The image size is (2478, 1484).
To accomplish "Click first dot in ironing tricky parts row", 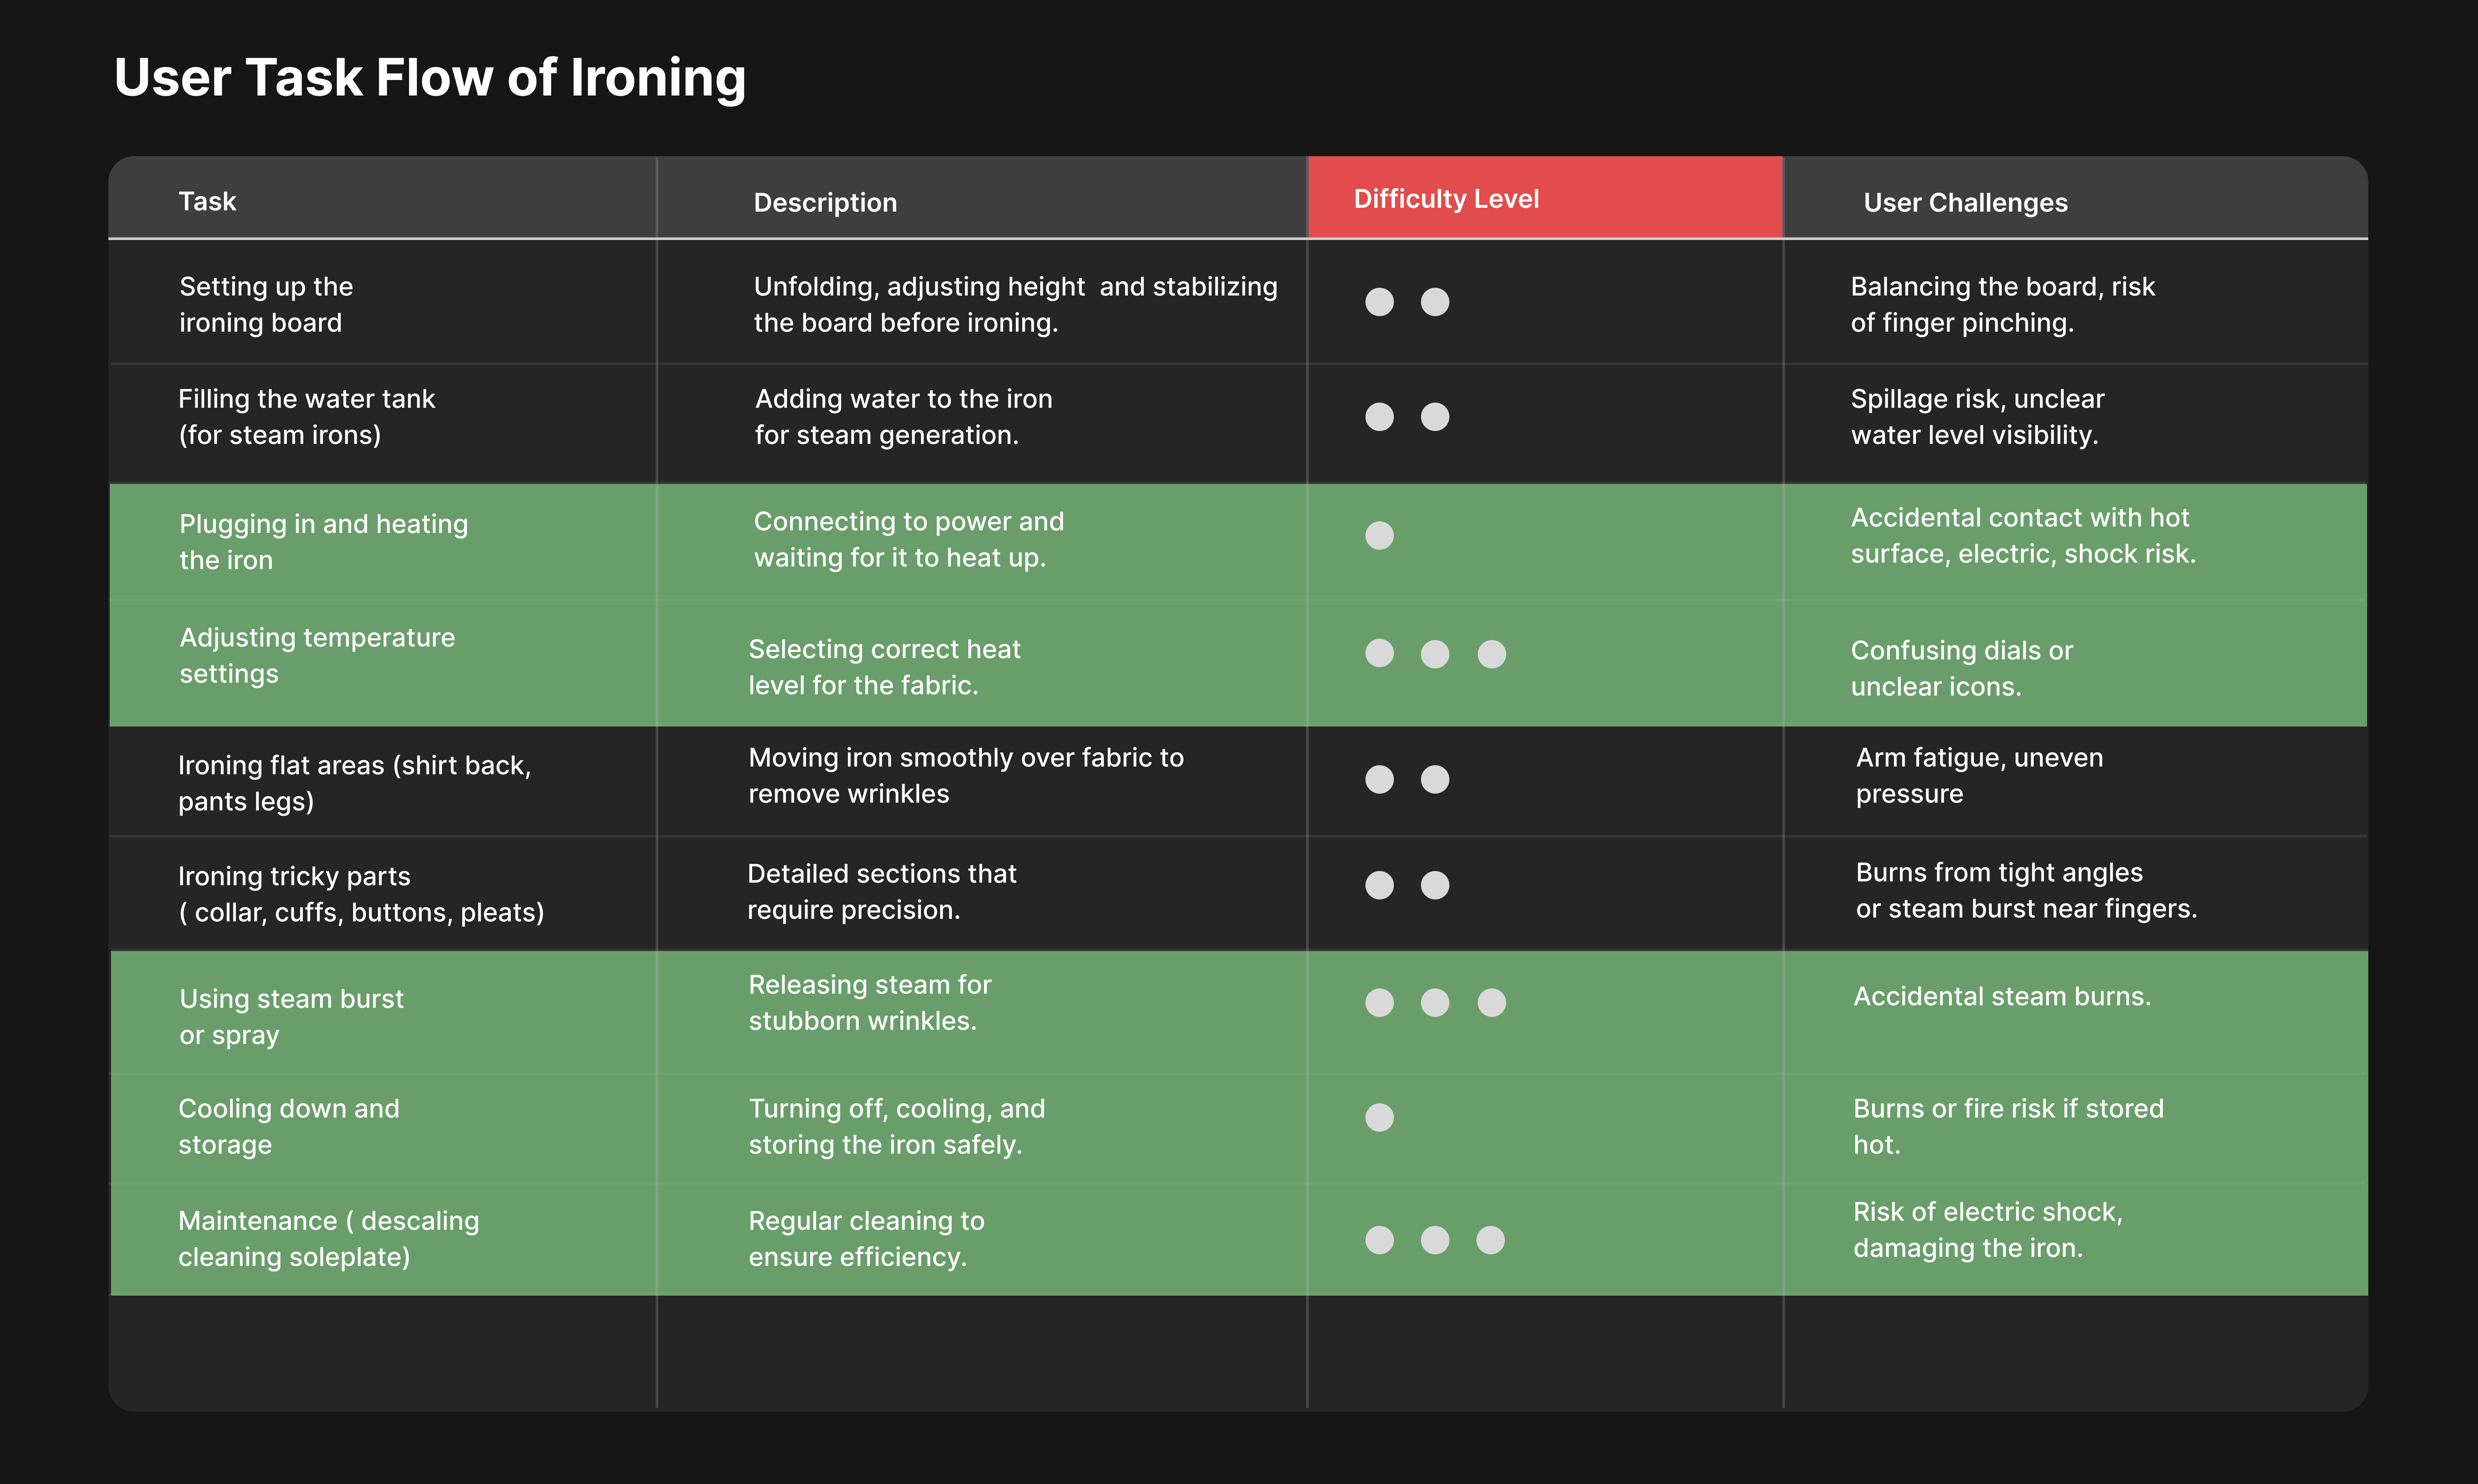I will [1379, 885].
